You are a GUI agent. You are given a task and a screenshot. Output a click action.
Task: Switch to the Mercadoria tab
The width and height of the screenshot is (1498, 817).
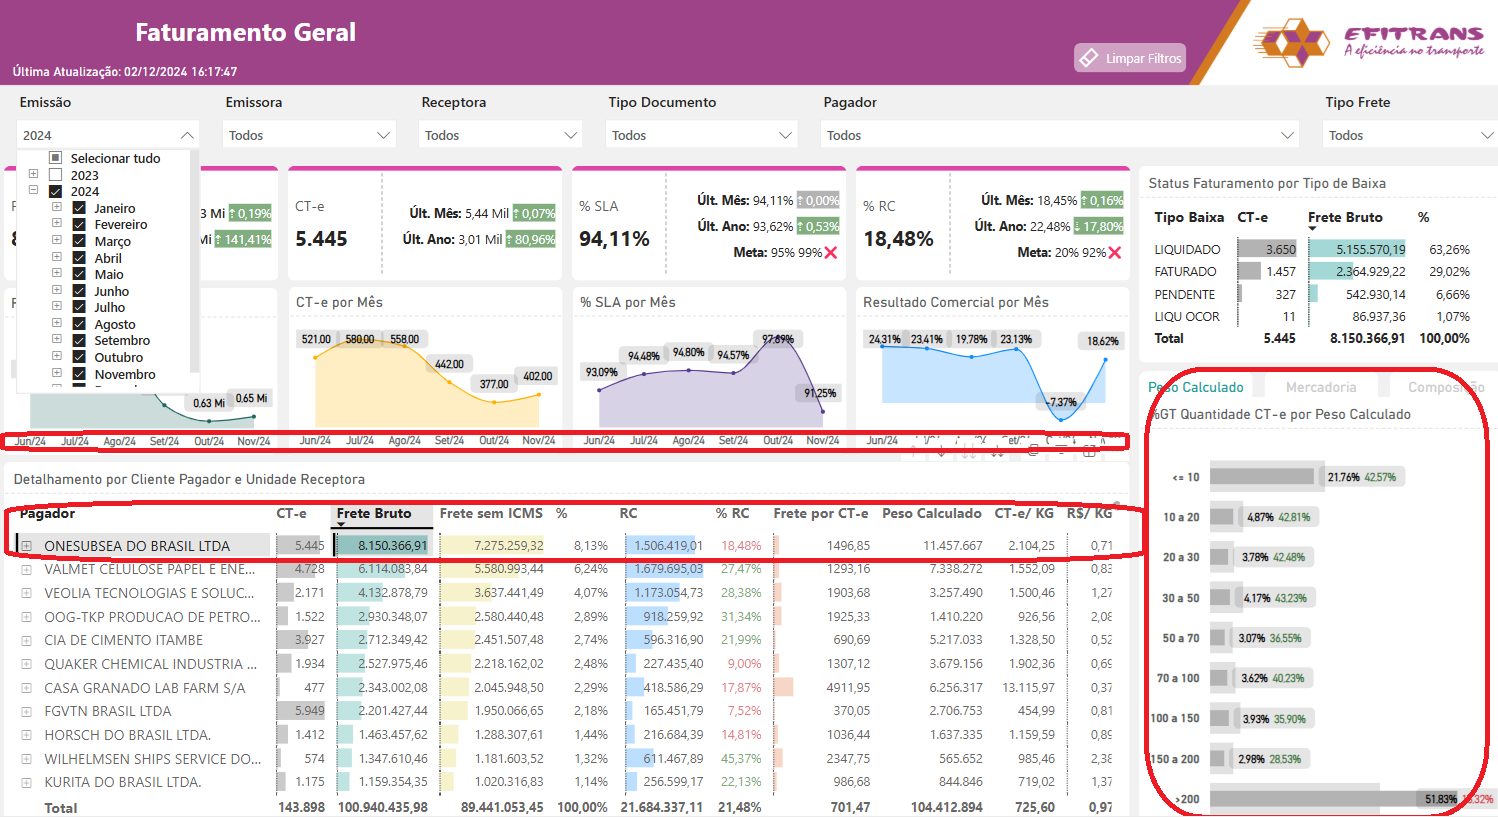click(x=1321, y=387)
